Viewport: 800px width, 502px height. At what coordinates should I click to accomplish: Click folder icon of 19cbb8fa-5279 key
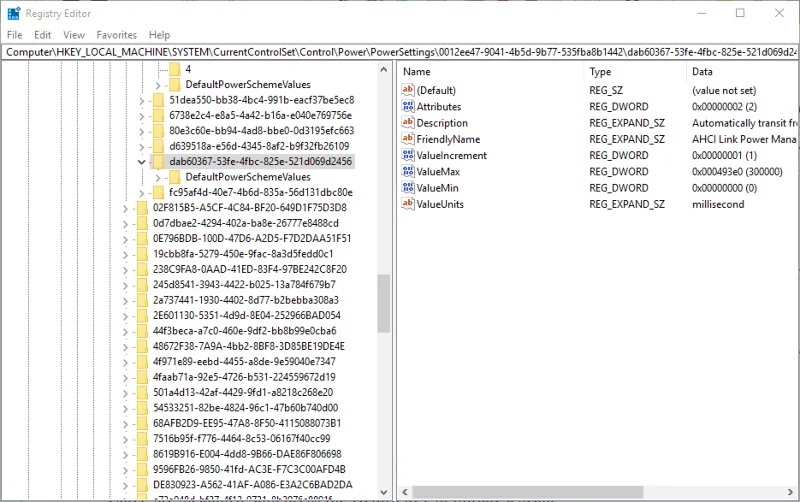[142, 254]
